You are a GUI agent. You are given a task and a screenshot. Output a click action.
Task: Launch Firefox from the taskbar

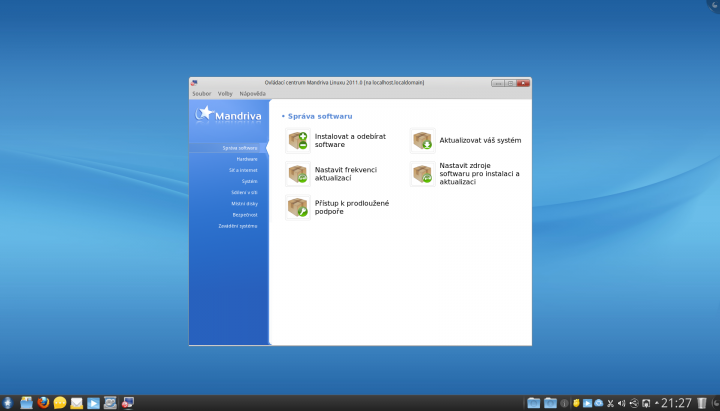(x=43, y=403)
